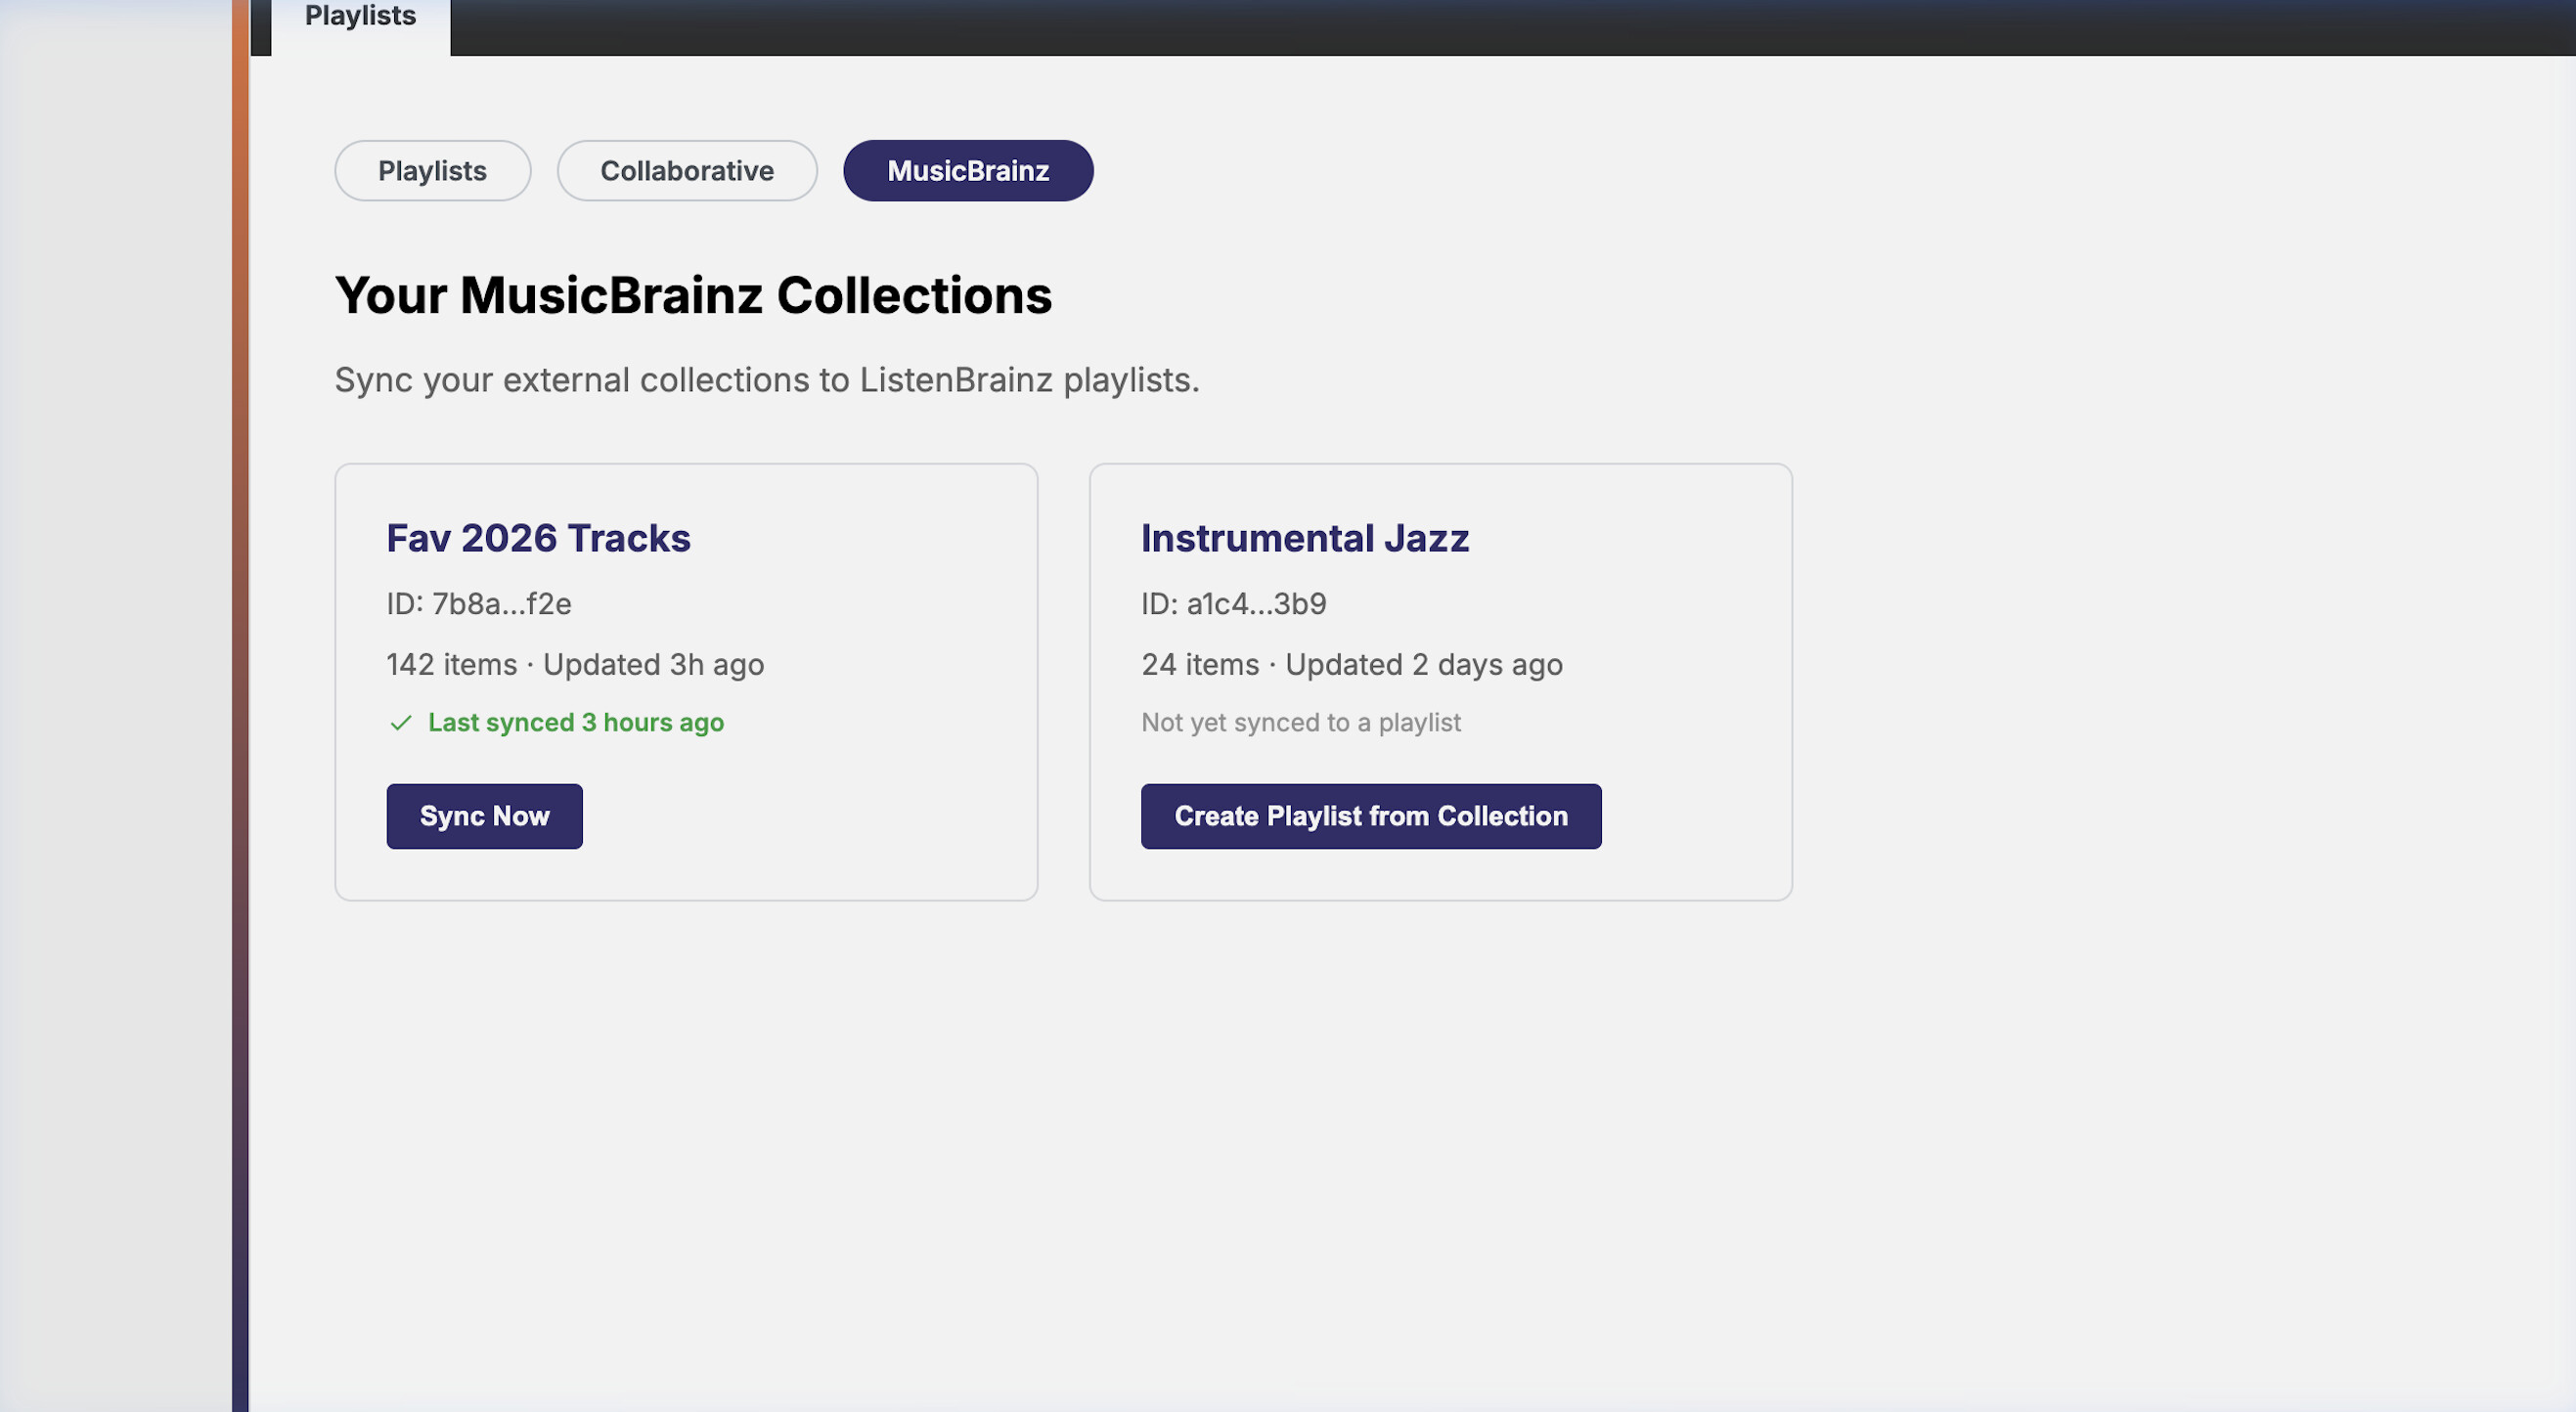Open the Instrumental Jazz collection title
2576x1412 pixels.
(x=1304, y=538)
